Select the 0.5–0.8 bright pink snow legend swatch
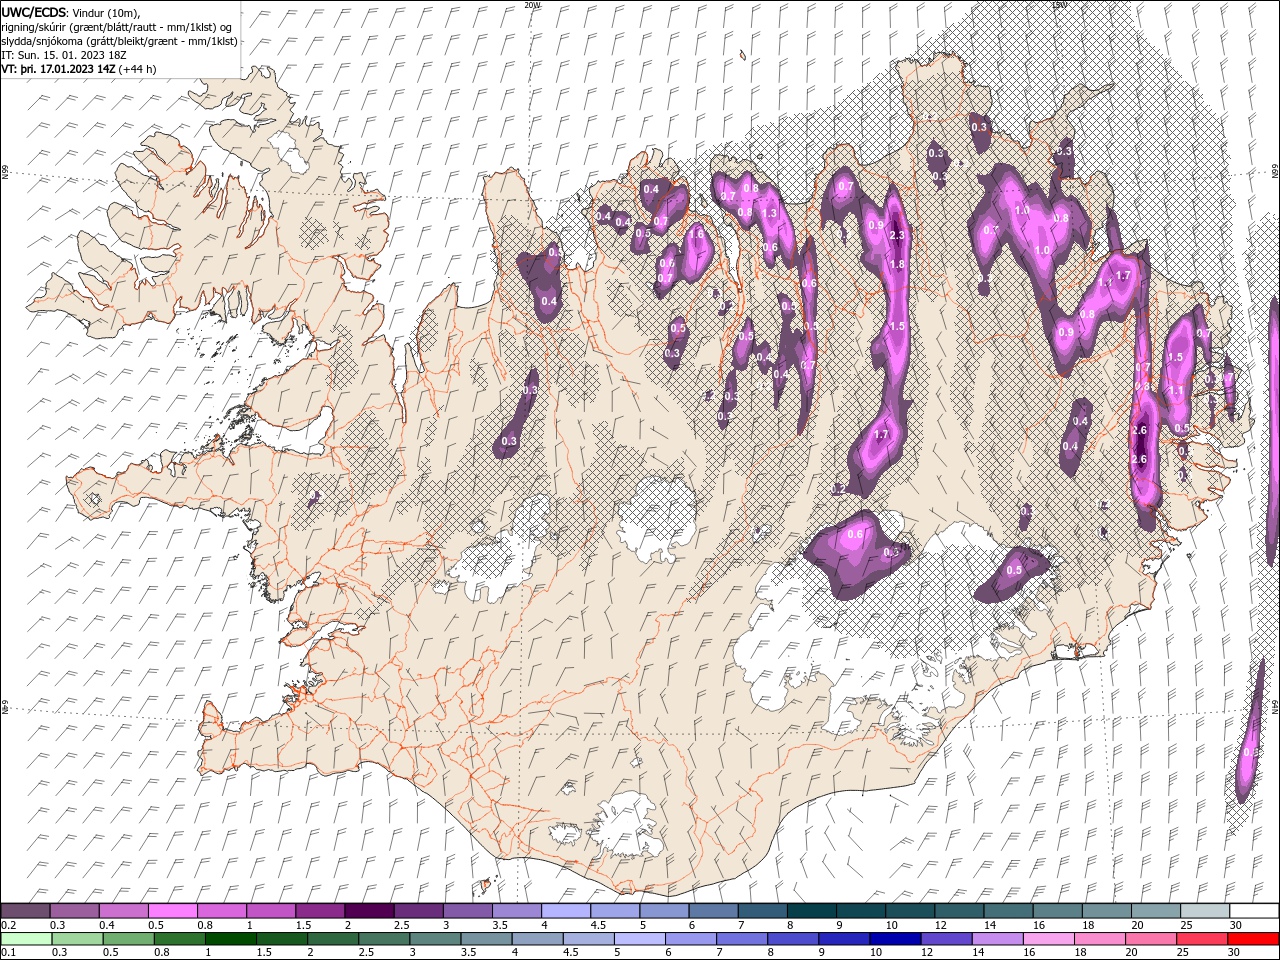1280x960 pixels. click(172, 911)
